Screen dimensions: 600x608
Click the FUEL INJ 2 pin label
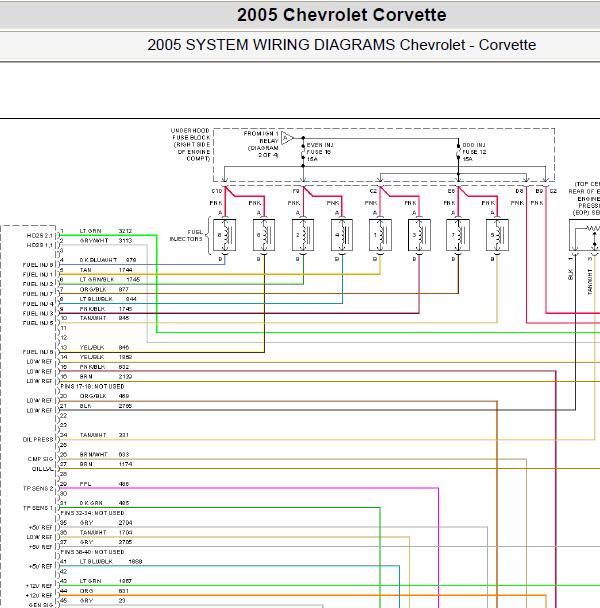[x=38, y=284]
